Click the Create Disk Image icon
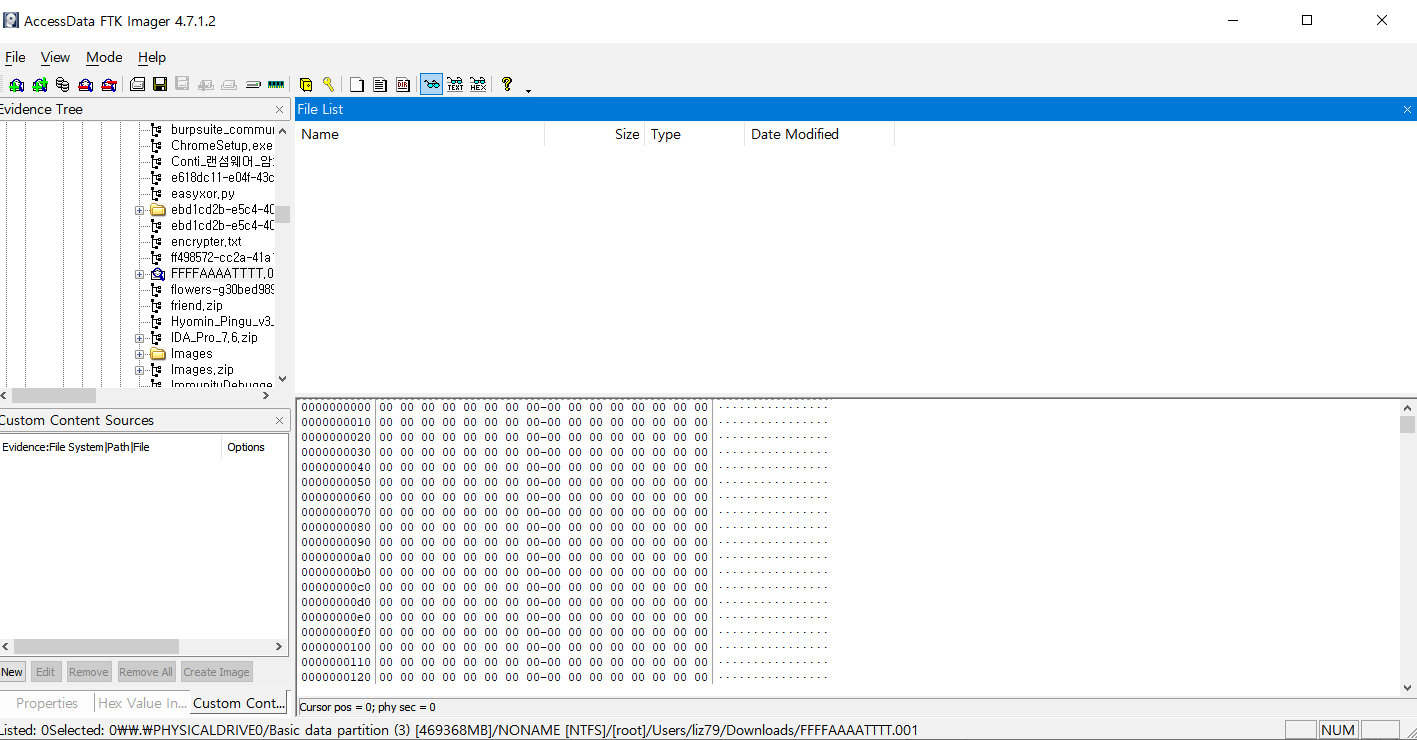 (137, 85)
